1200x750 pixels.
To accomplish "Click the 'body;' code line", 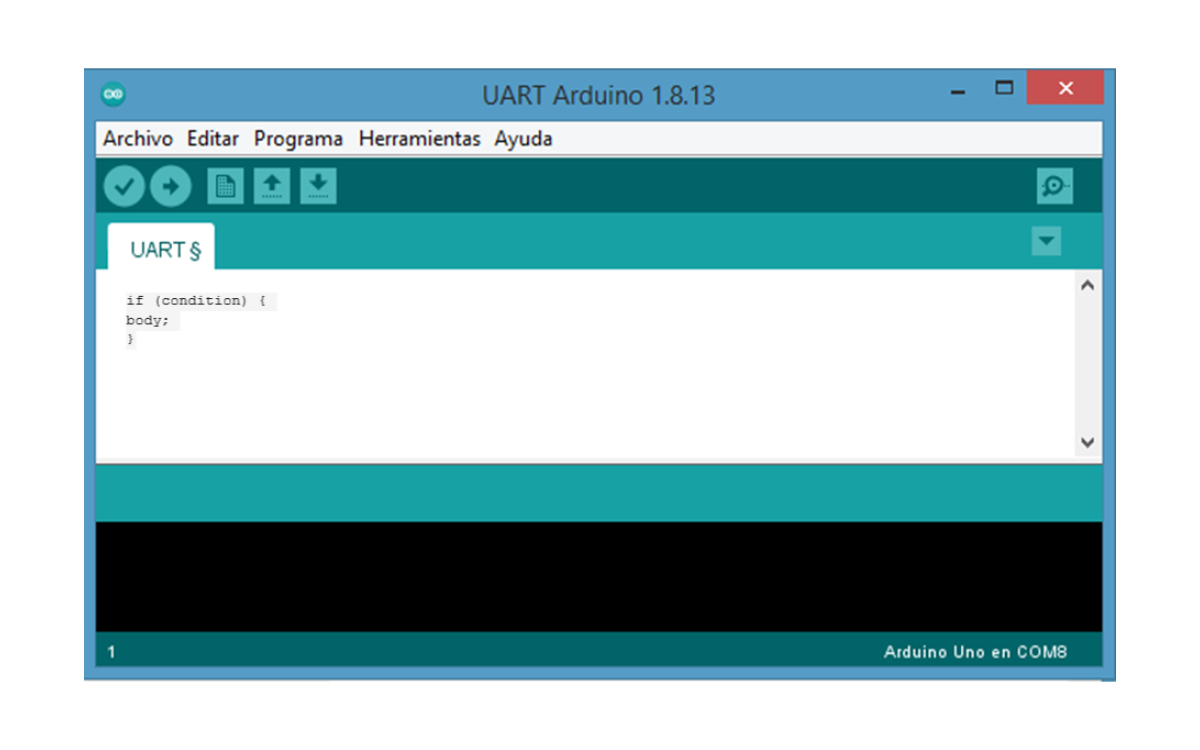I will [x=148, y=320].
